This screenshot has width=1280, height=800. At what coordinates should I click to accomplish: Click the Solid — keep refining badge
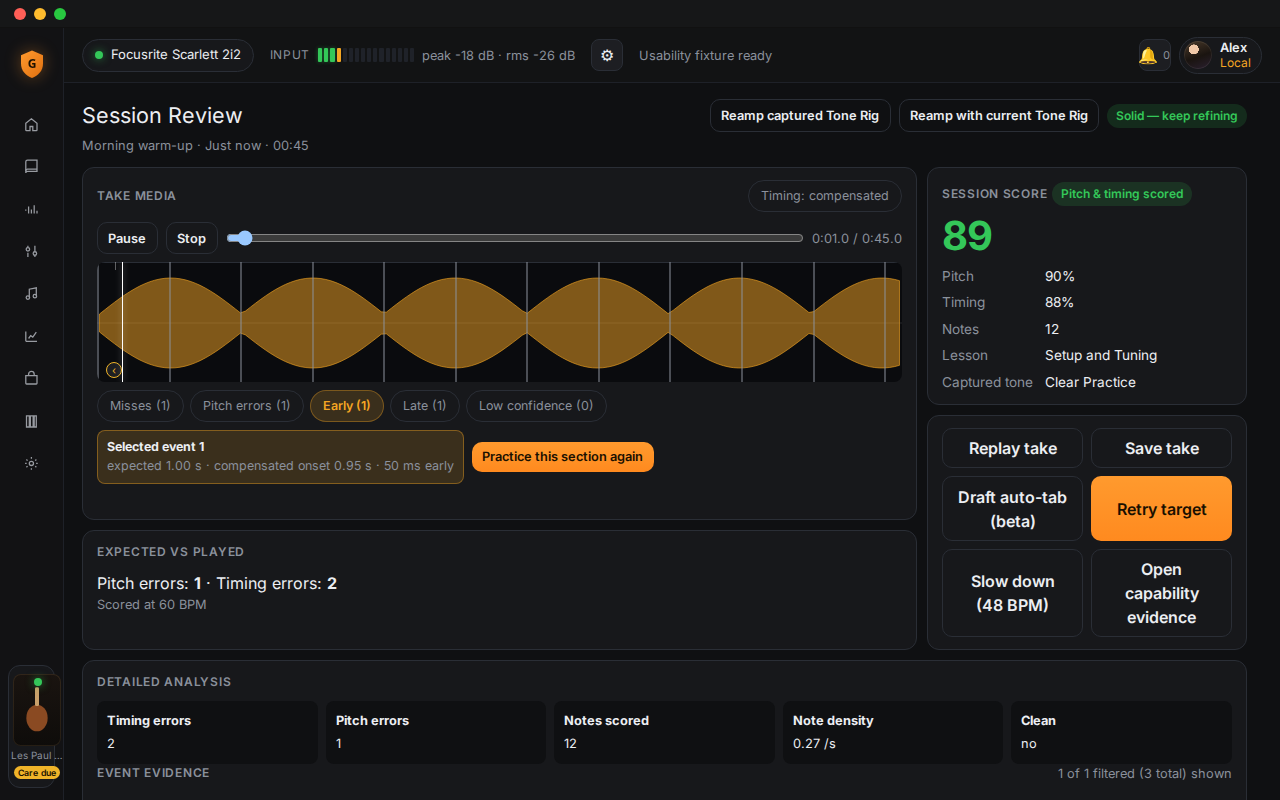[x=1177, y=116]
